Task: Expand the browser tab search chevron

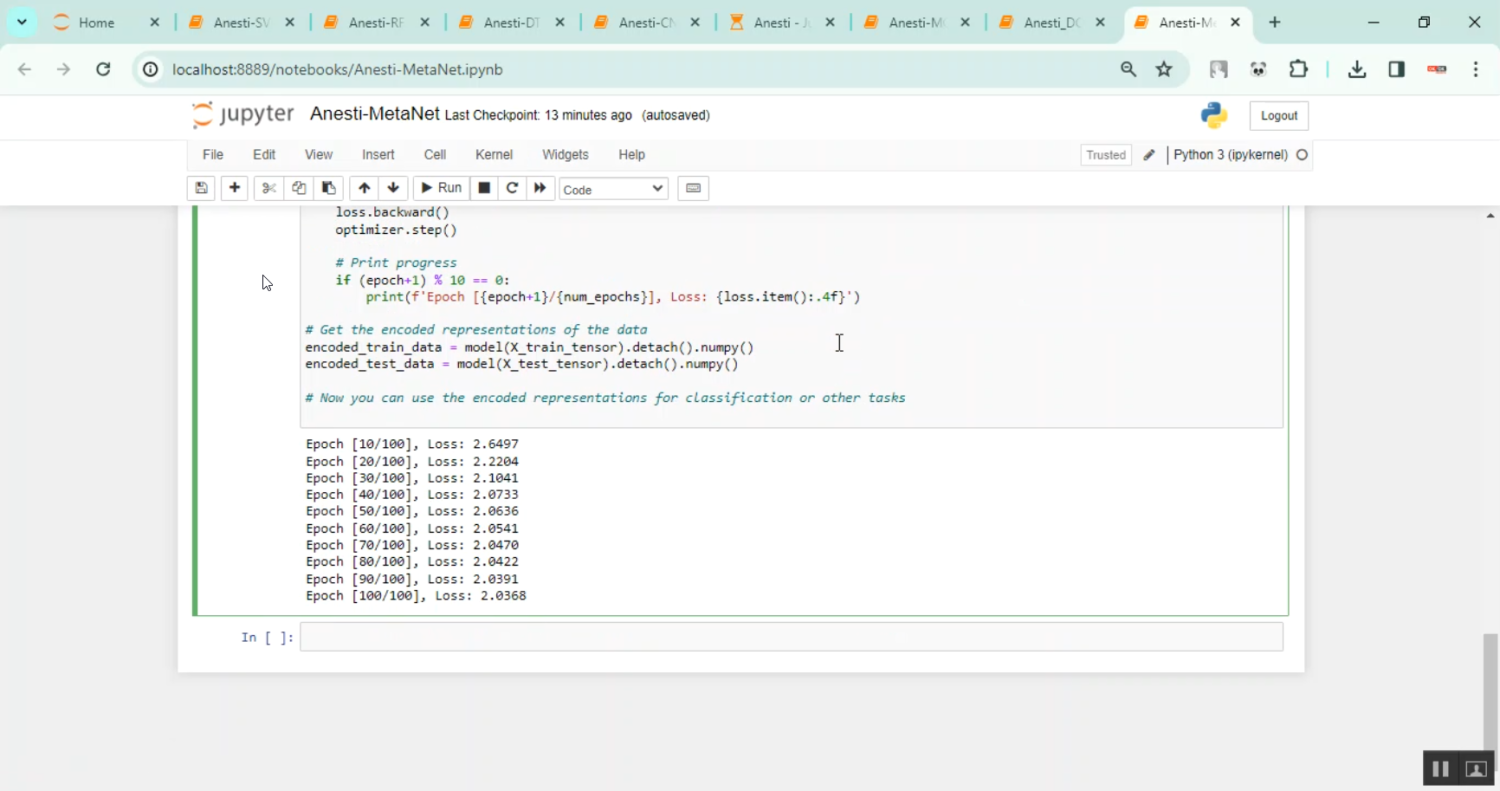Action: coord(21,22)
